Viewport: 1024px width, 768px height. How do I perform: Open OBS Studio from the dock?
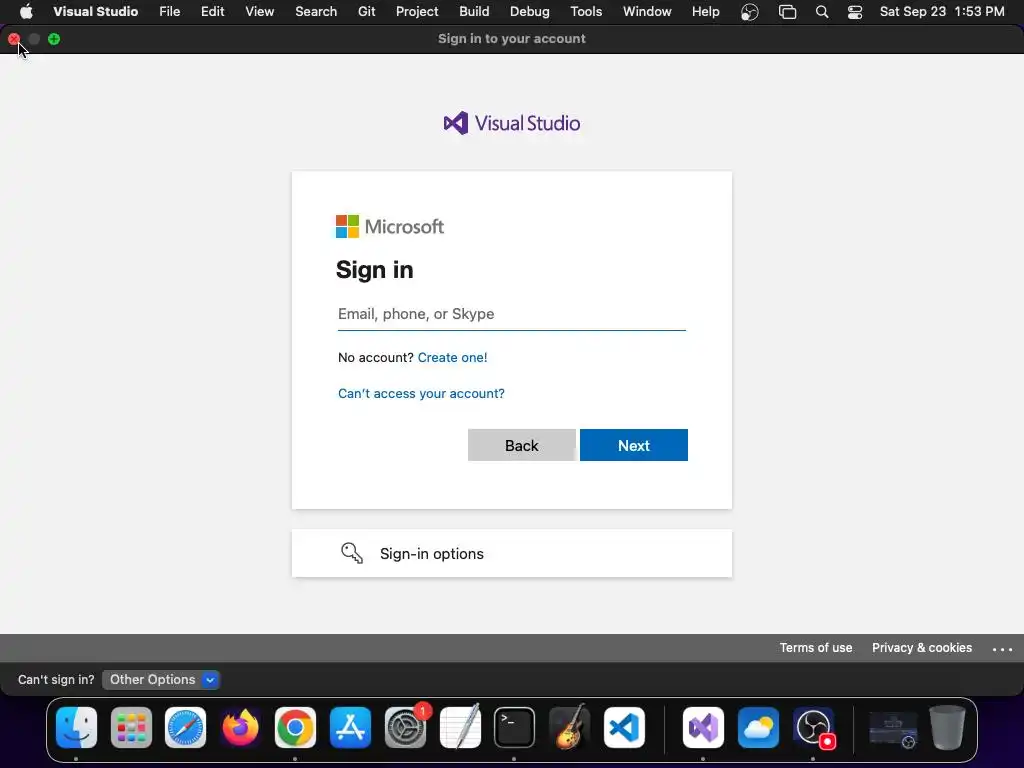(x=813, y=728)
